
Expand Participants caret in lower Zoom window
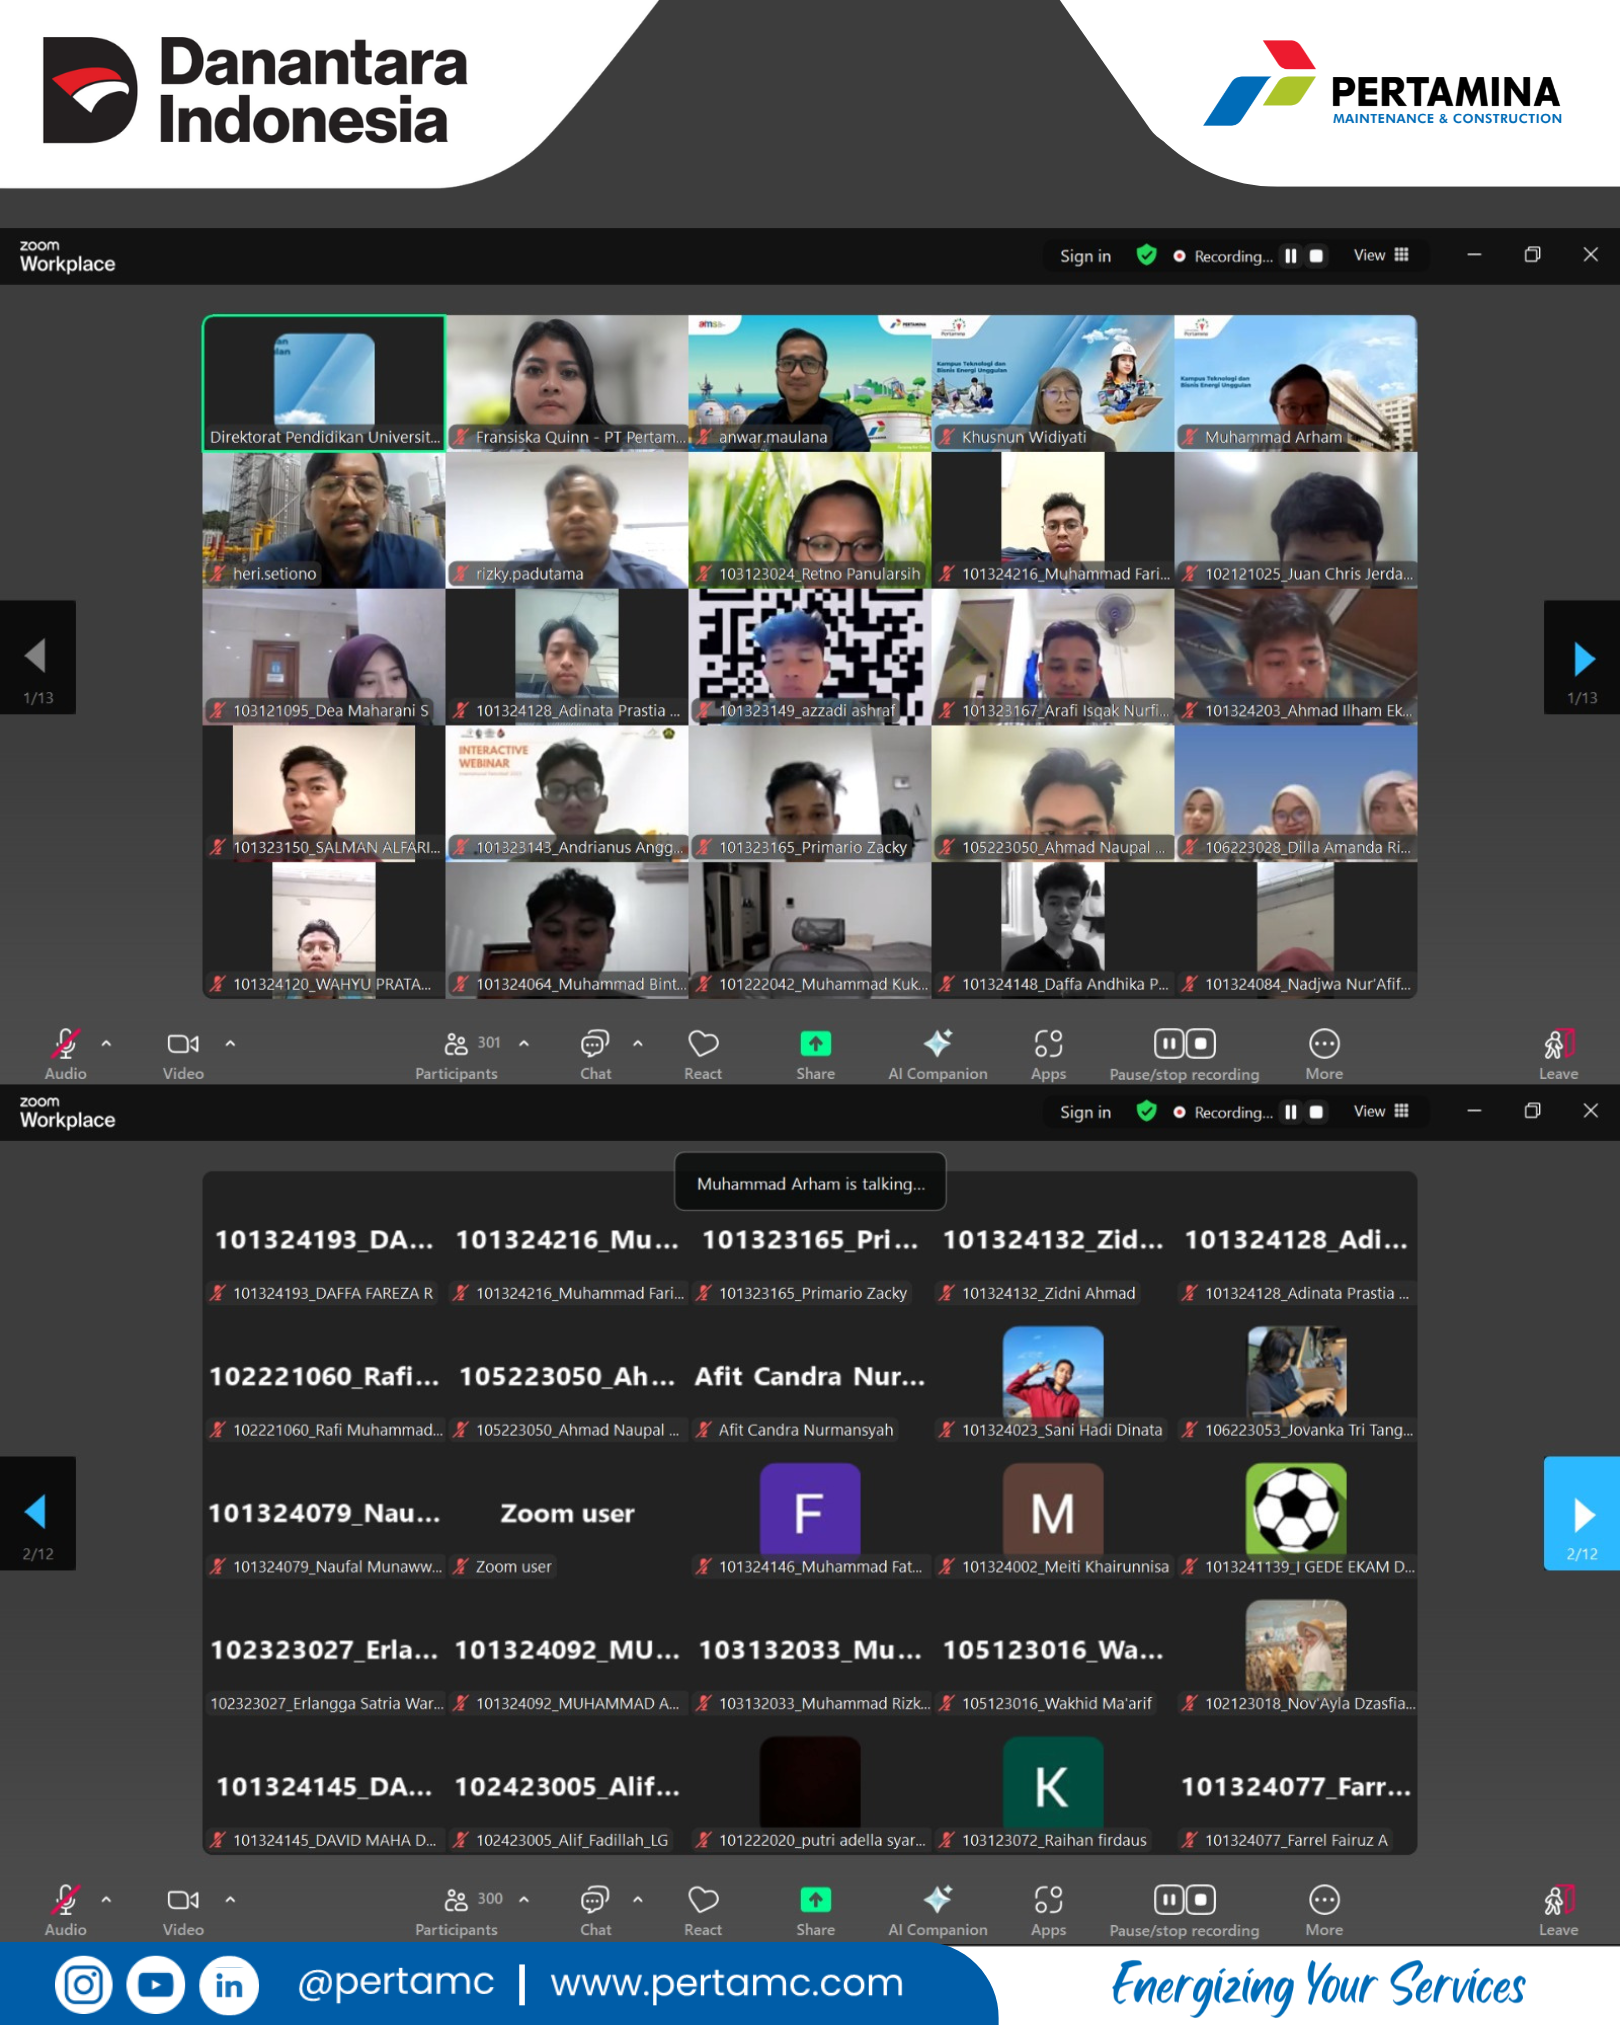coord(524,1899)
